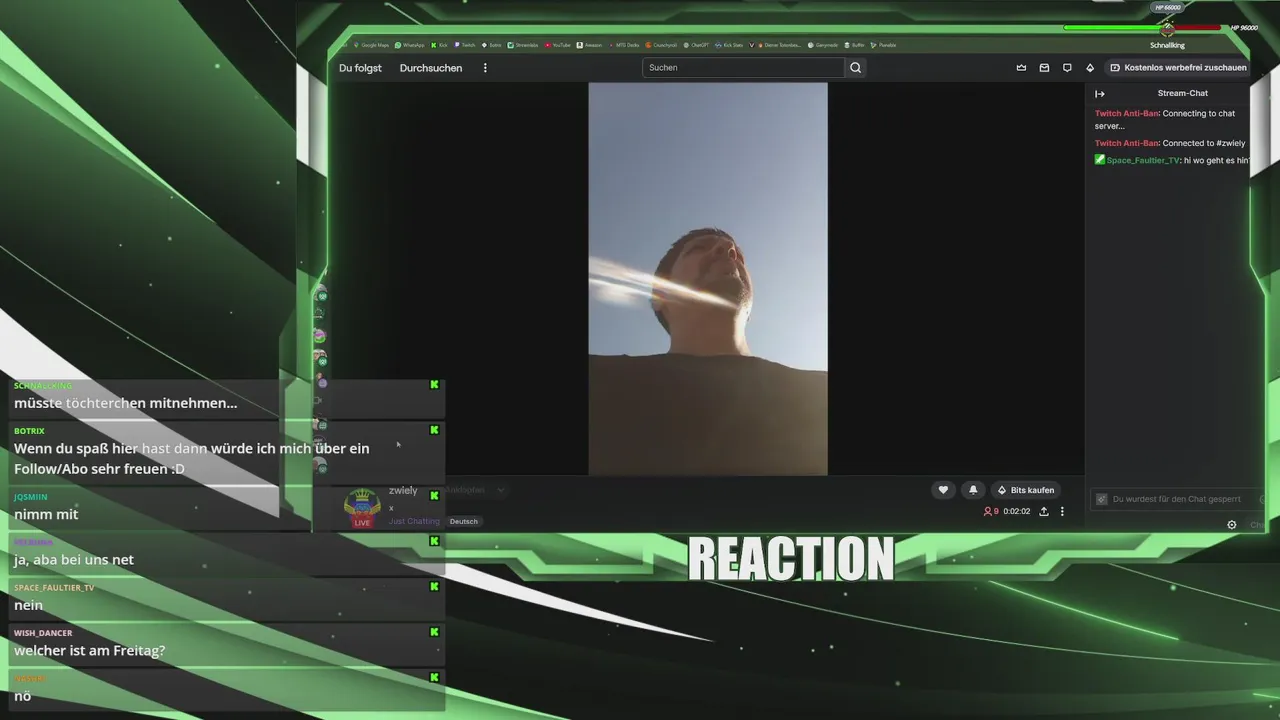This screenshot has width=1280, height=720.
Task: Open the Buffer bookmark
Action: pyautogui.click(x=854, y=45)
